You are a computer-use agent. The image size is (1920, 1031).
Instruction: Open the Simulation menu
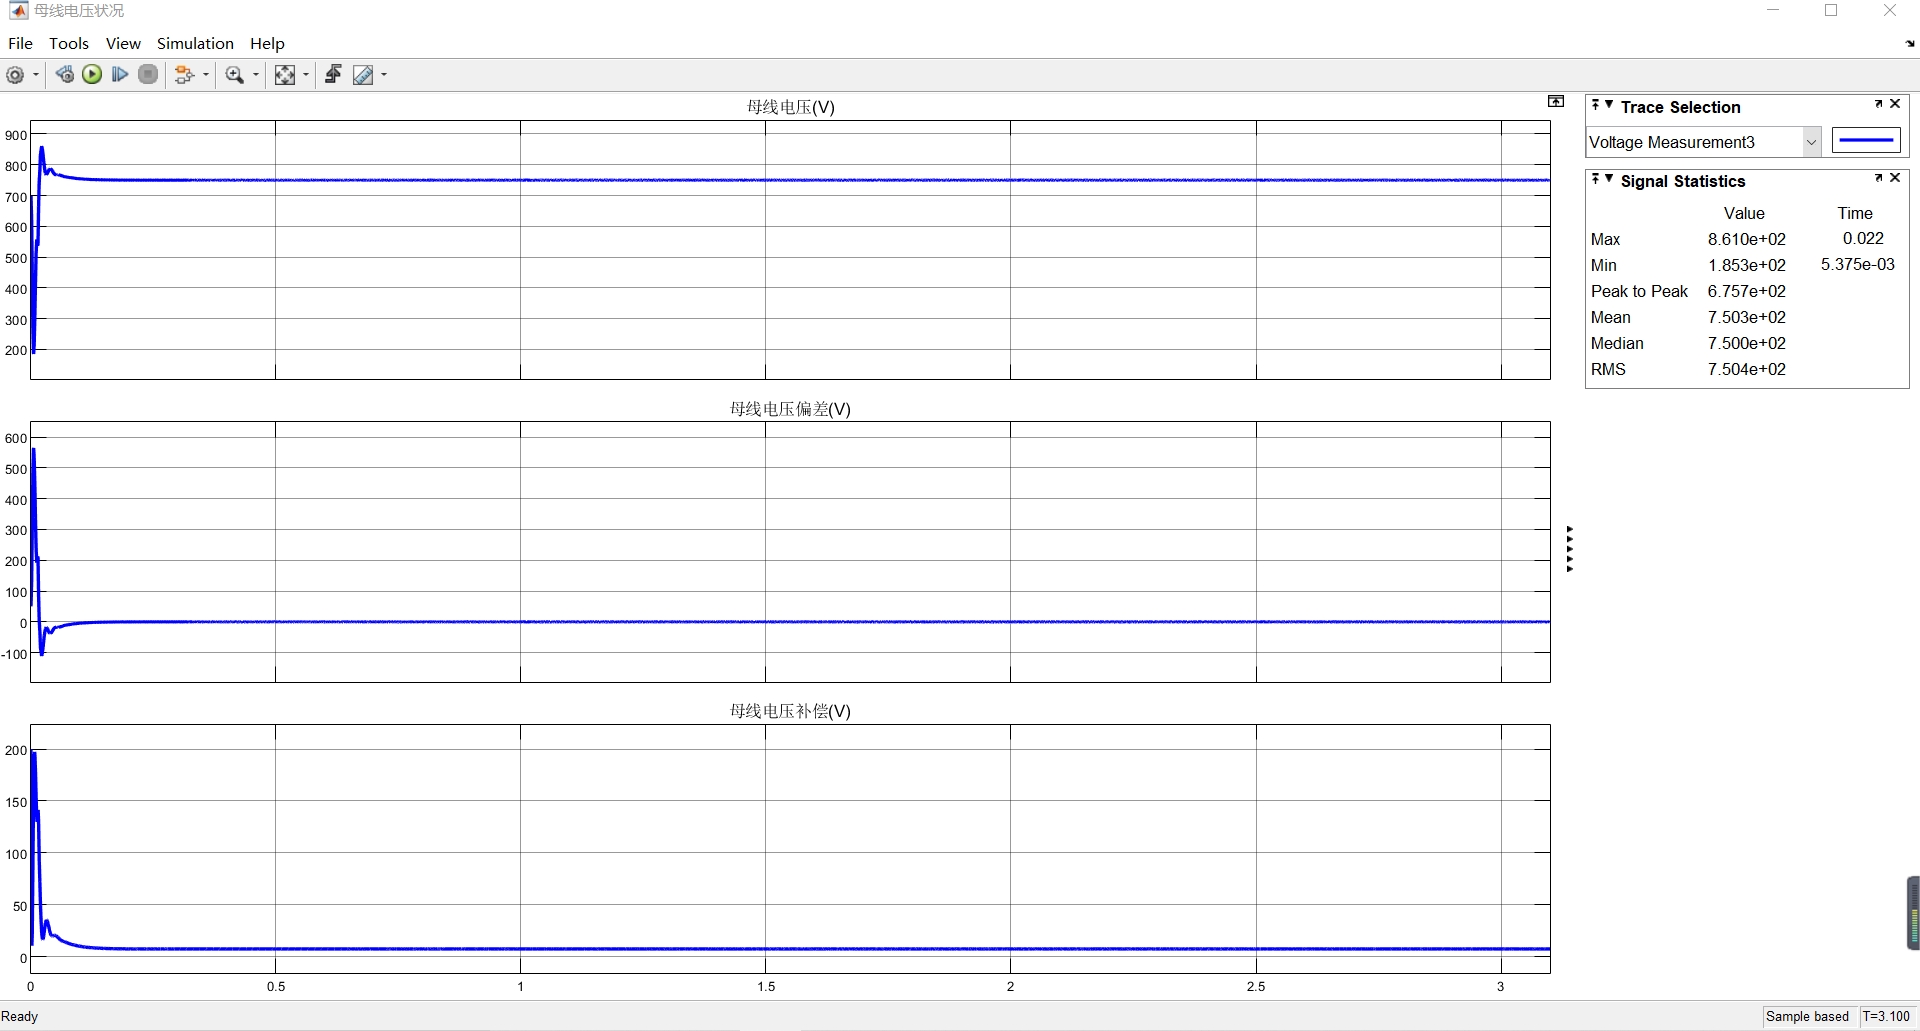pos(195,43)
